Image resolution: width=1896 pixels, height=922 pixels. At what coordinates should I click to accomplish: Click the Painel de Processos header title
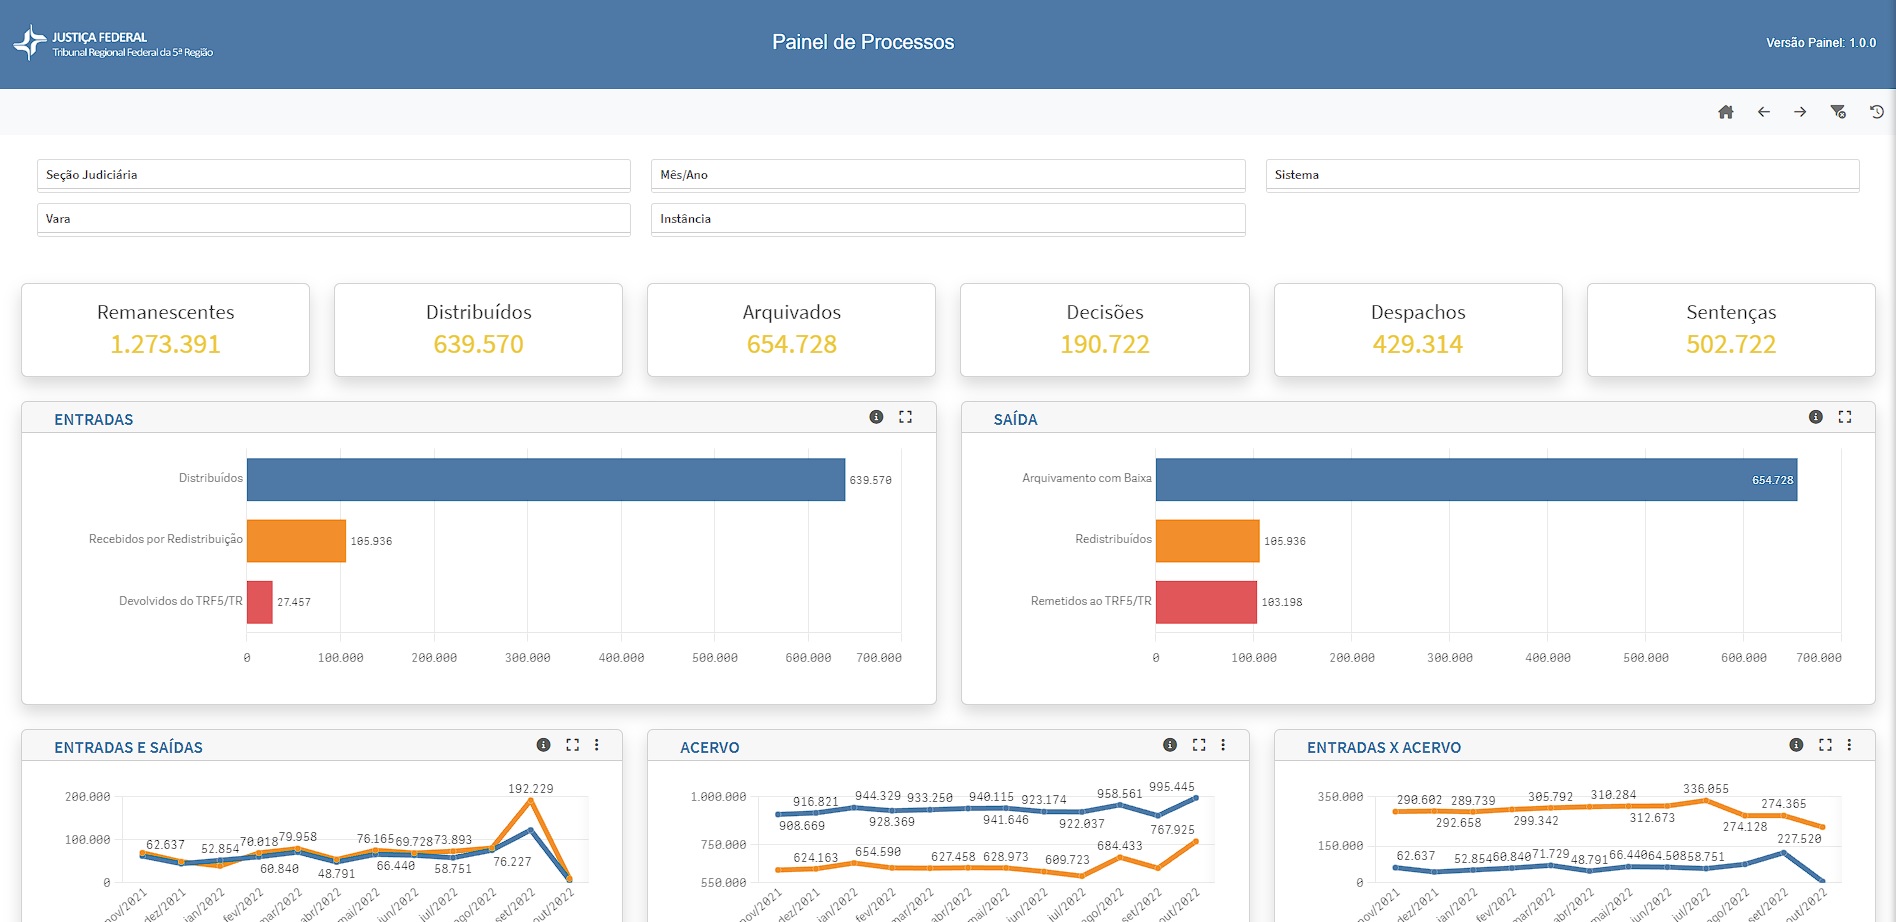click(x=863, y=42)
